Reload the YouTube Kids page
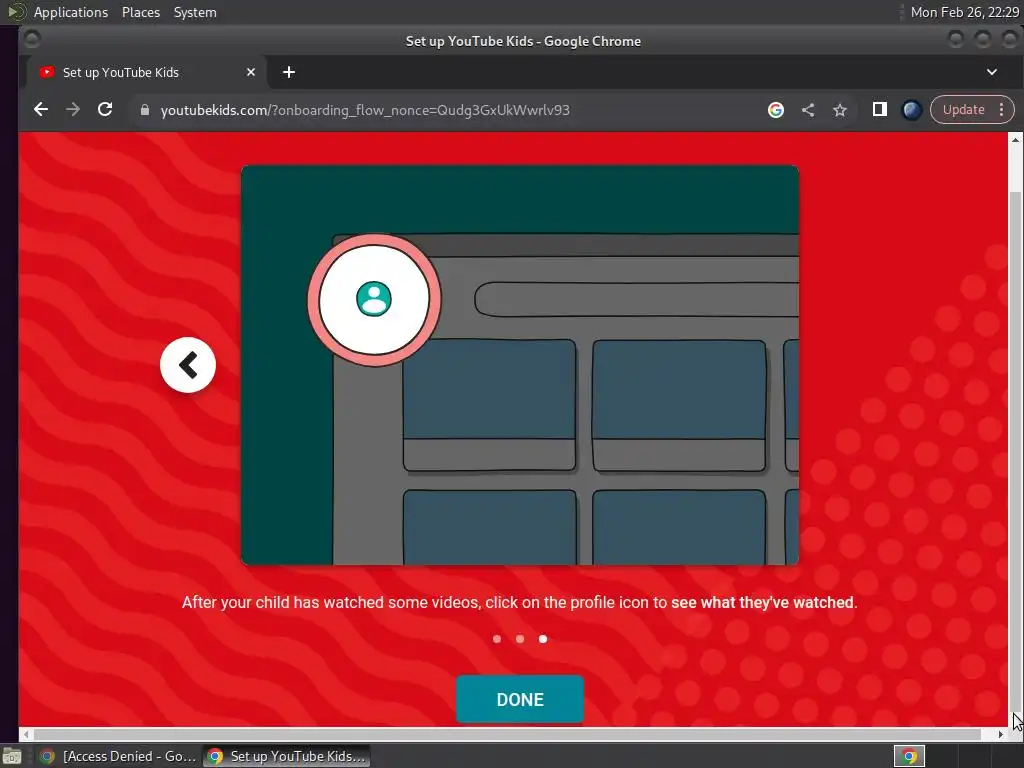The width and height of the screenshot is (1024, 768). click(105, 110)
